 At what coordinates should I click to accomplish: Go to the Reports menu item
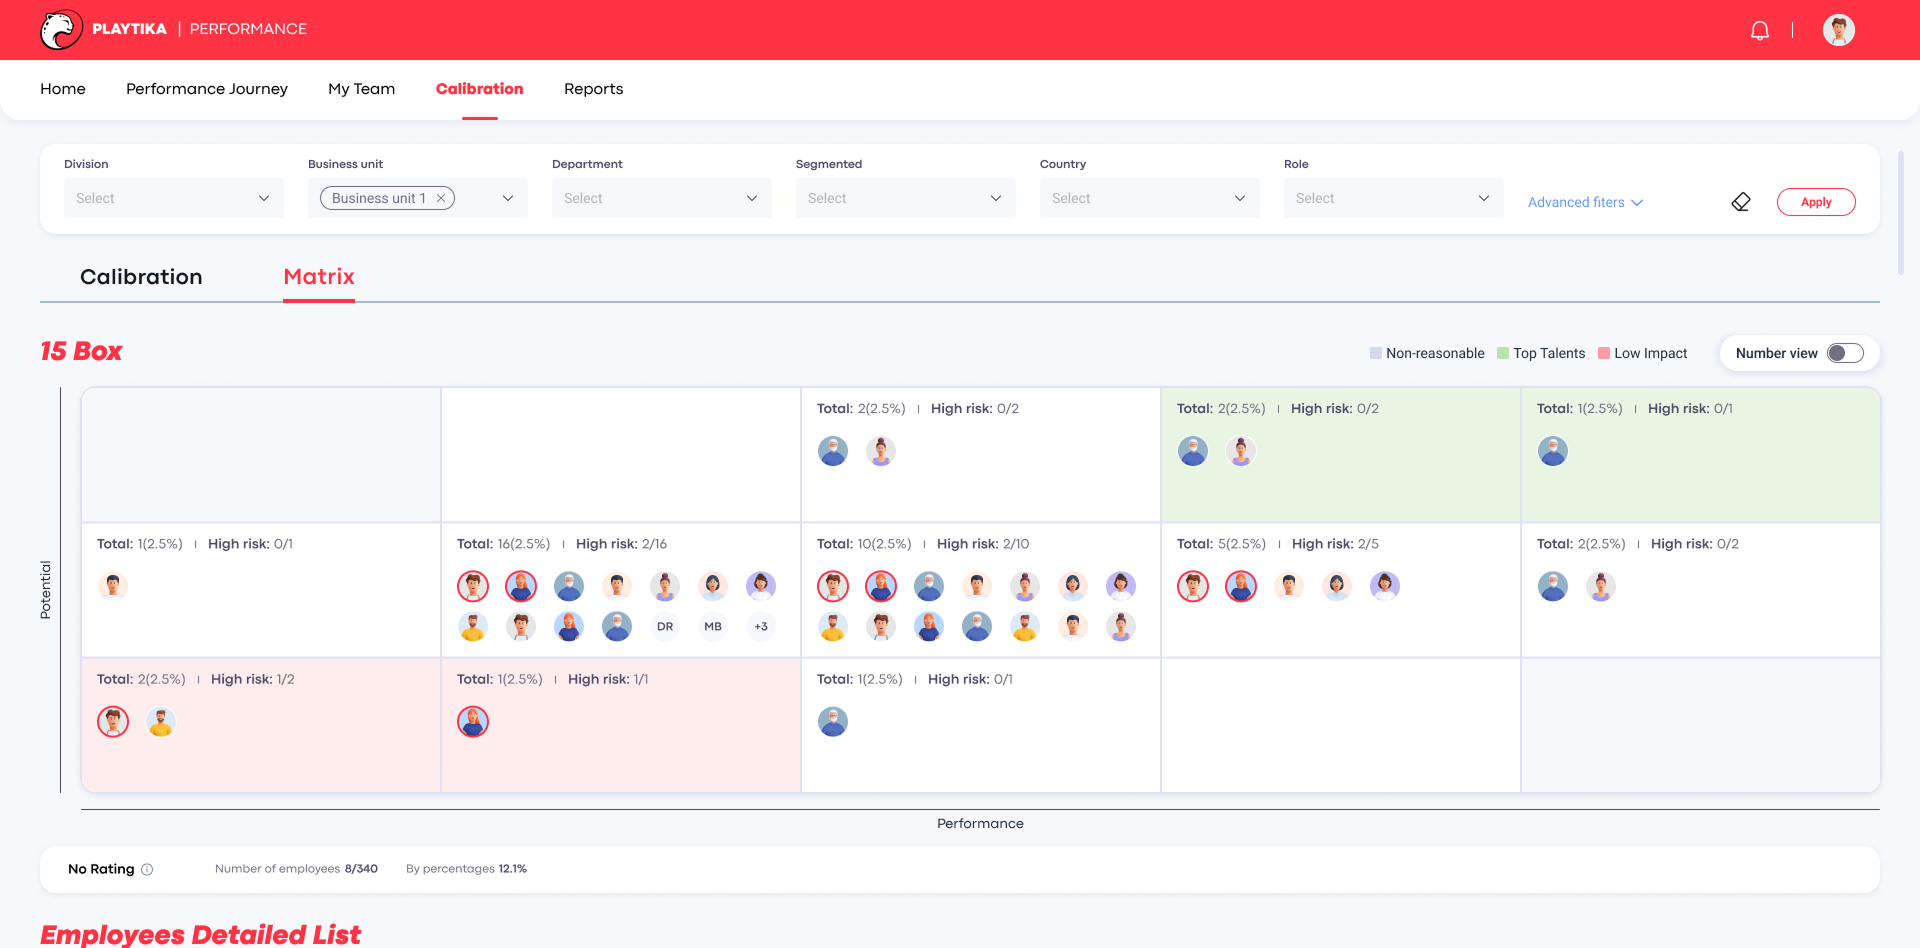click(593, 89)
